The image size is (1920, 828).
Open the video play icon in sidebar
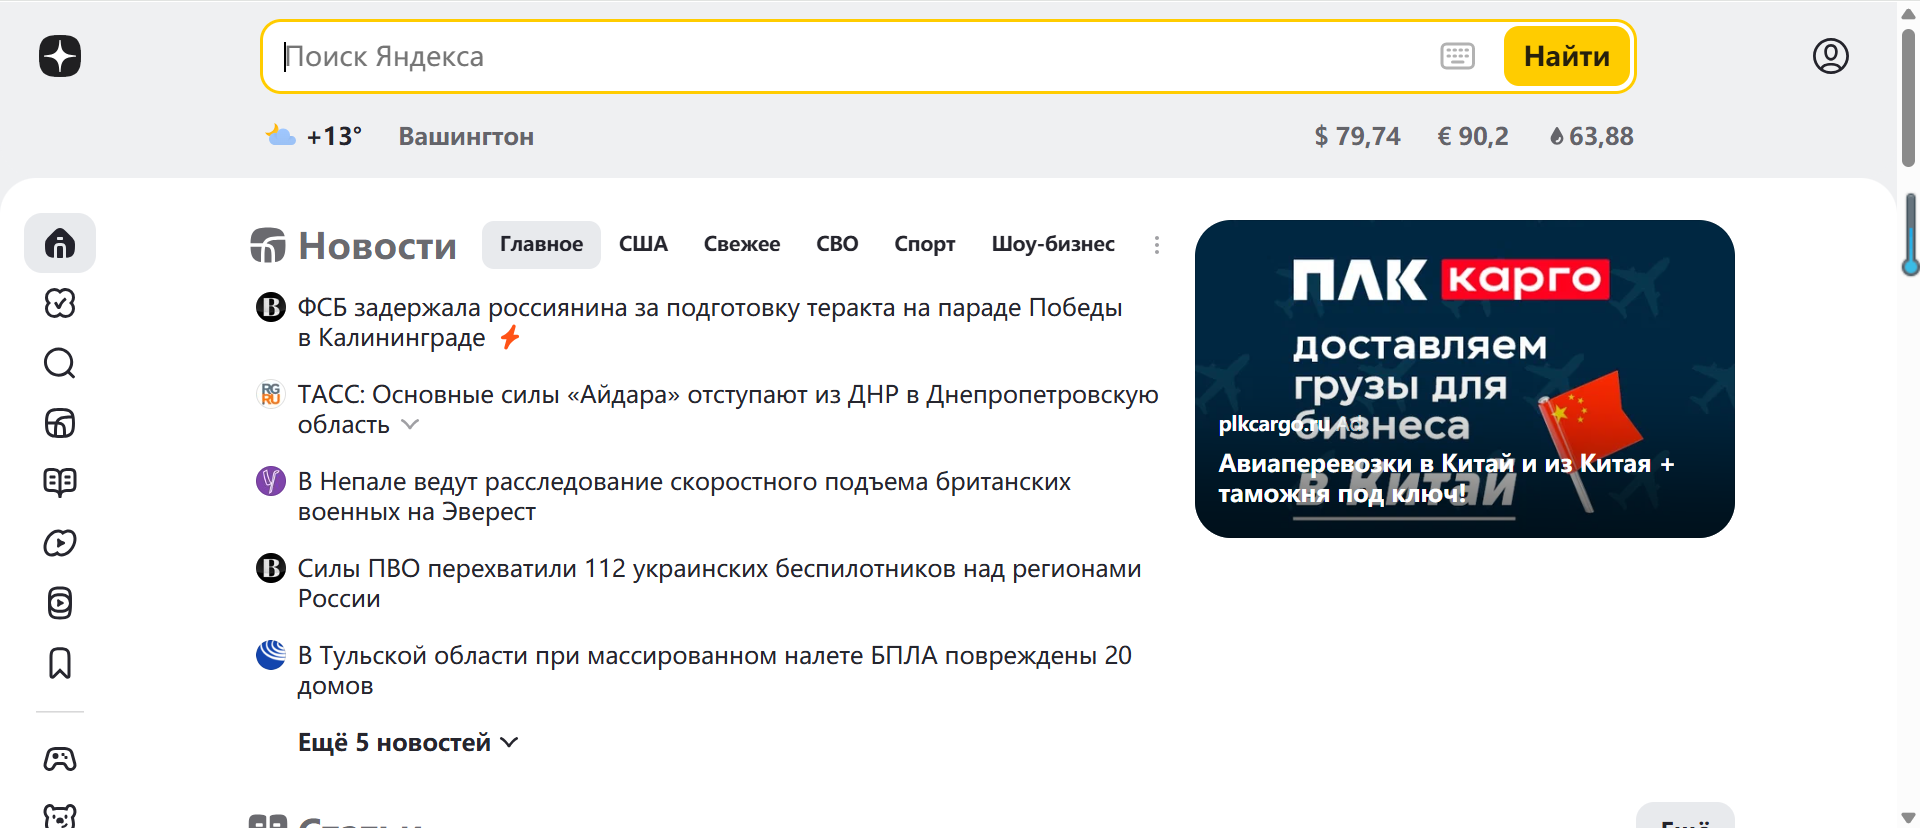60,543
